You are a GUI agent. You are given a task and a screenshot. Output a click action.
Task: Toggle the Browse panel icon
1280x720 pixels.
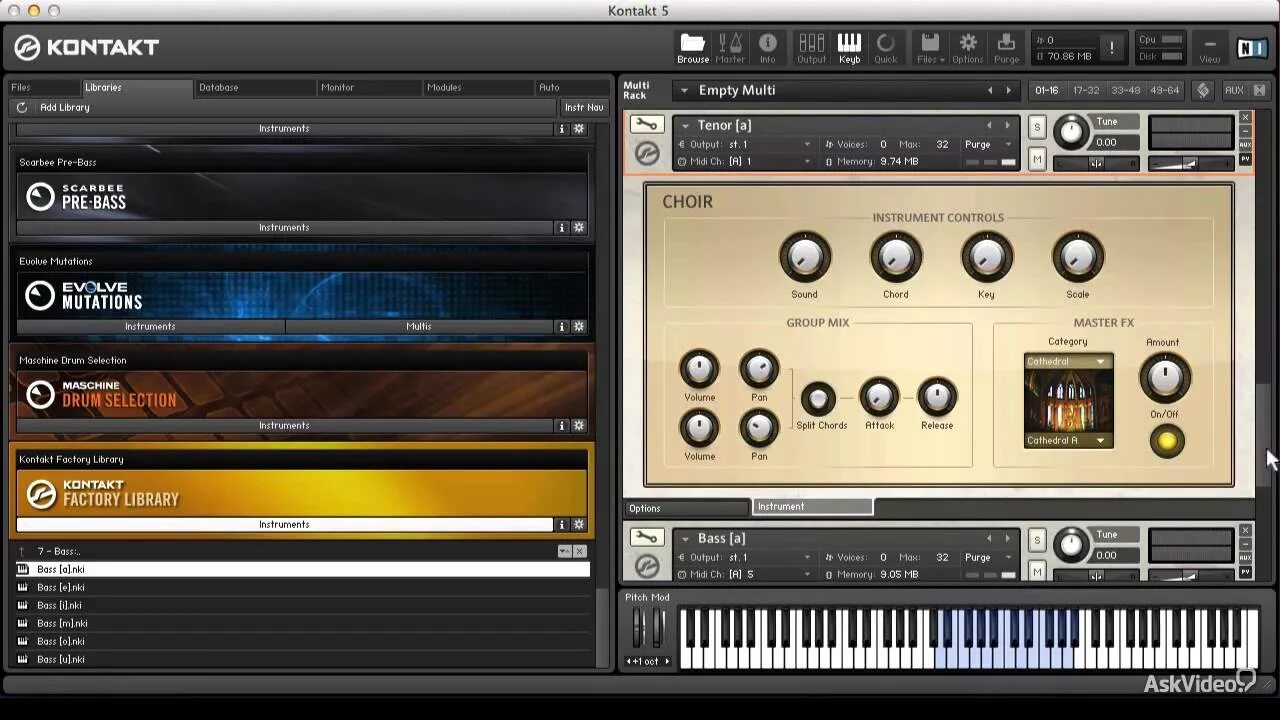tap(692, 47)
